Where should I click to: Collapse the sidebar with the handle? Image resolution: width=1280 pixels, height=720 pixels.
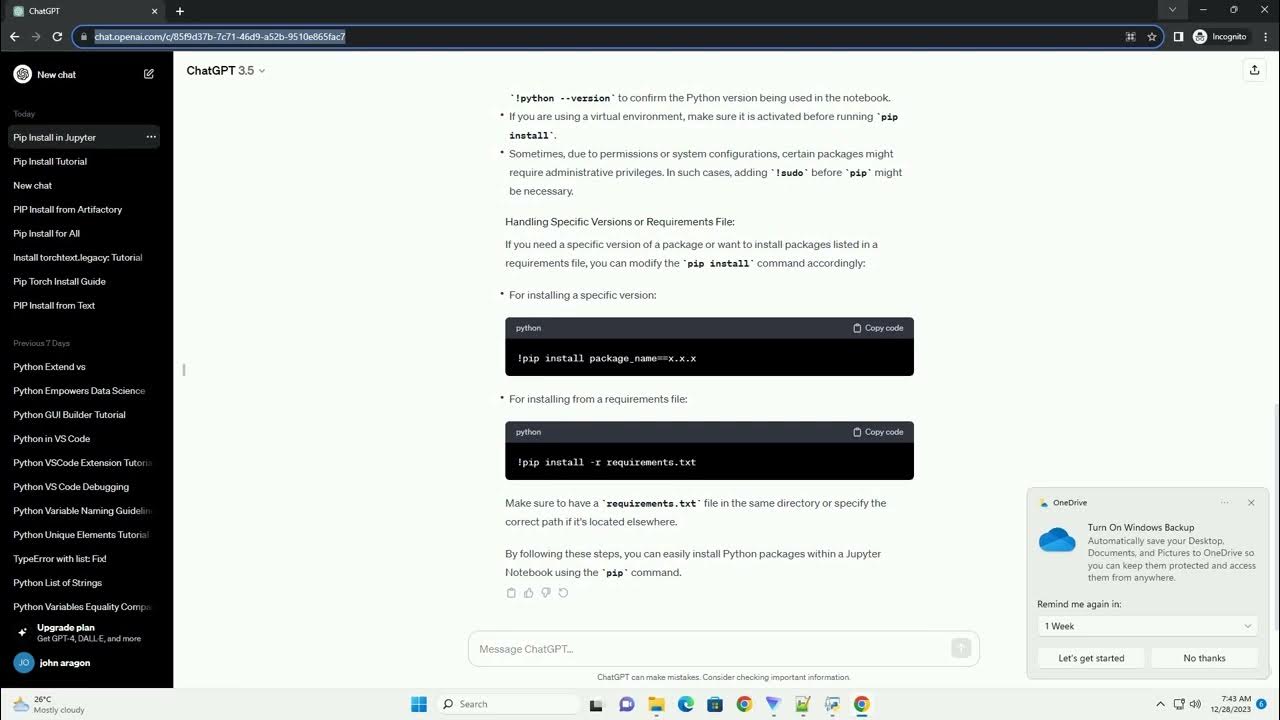[x=183, y=370]
